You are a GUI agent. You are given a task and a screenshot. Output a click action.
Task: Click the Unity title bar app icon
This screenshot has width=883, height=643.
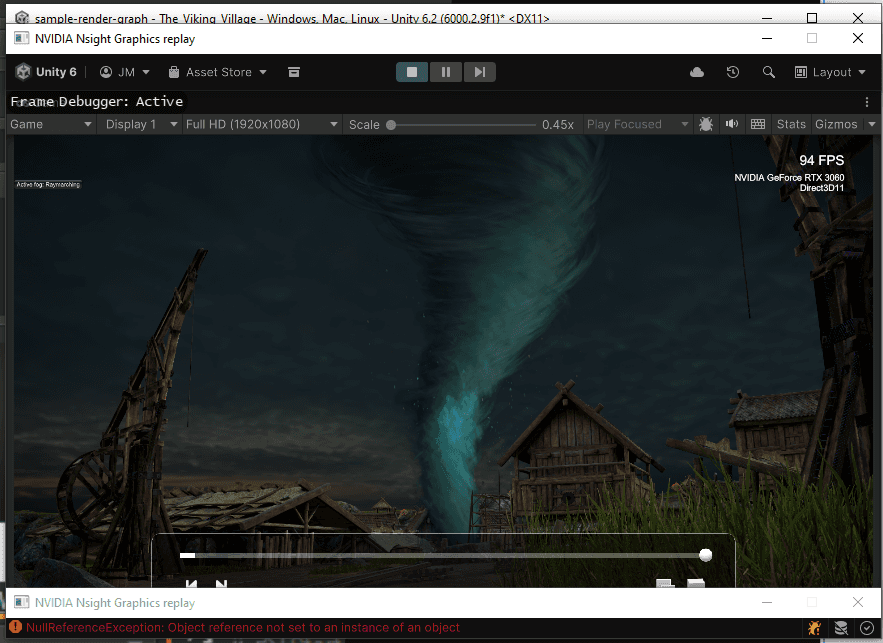pos(21,17)
